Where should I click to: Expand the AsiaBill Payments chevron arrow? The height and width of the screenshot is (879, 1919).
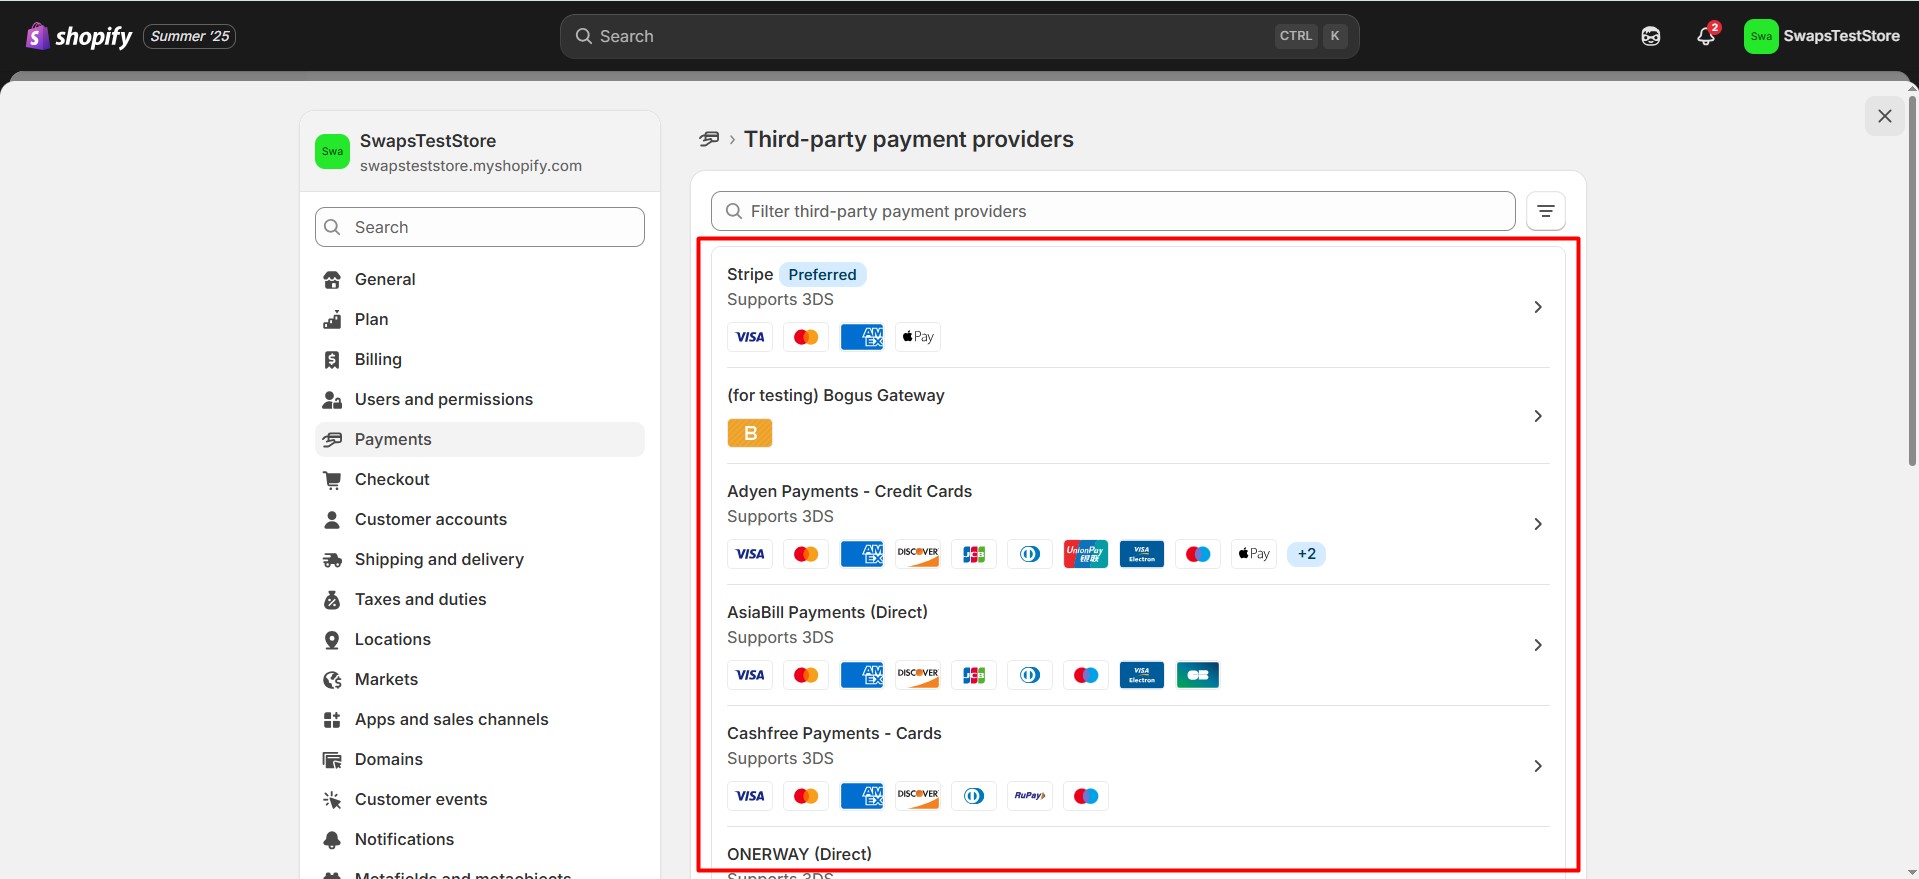coord(1537,645)
